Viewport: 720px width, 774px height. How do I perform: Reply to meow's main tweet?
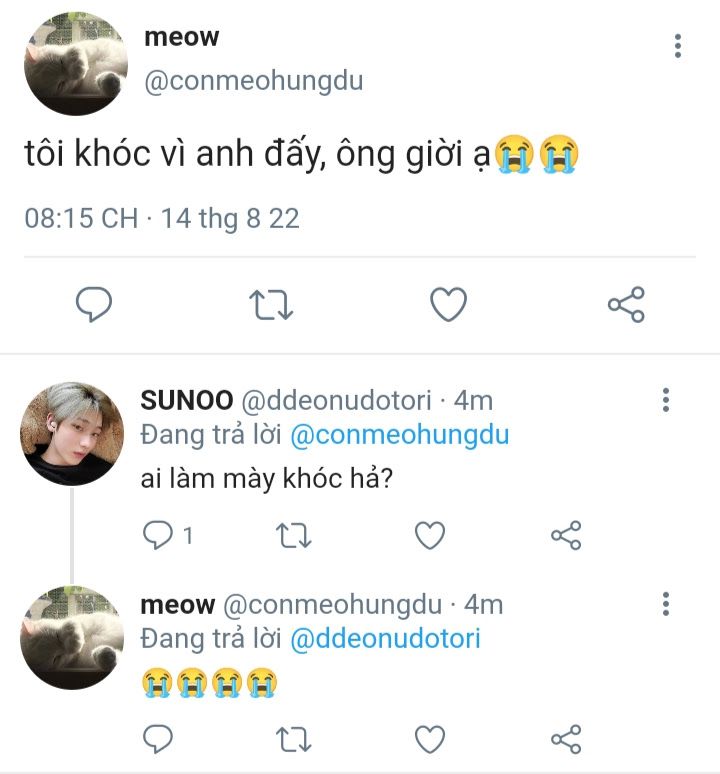tap(94, 304)
